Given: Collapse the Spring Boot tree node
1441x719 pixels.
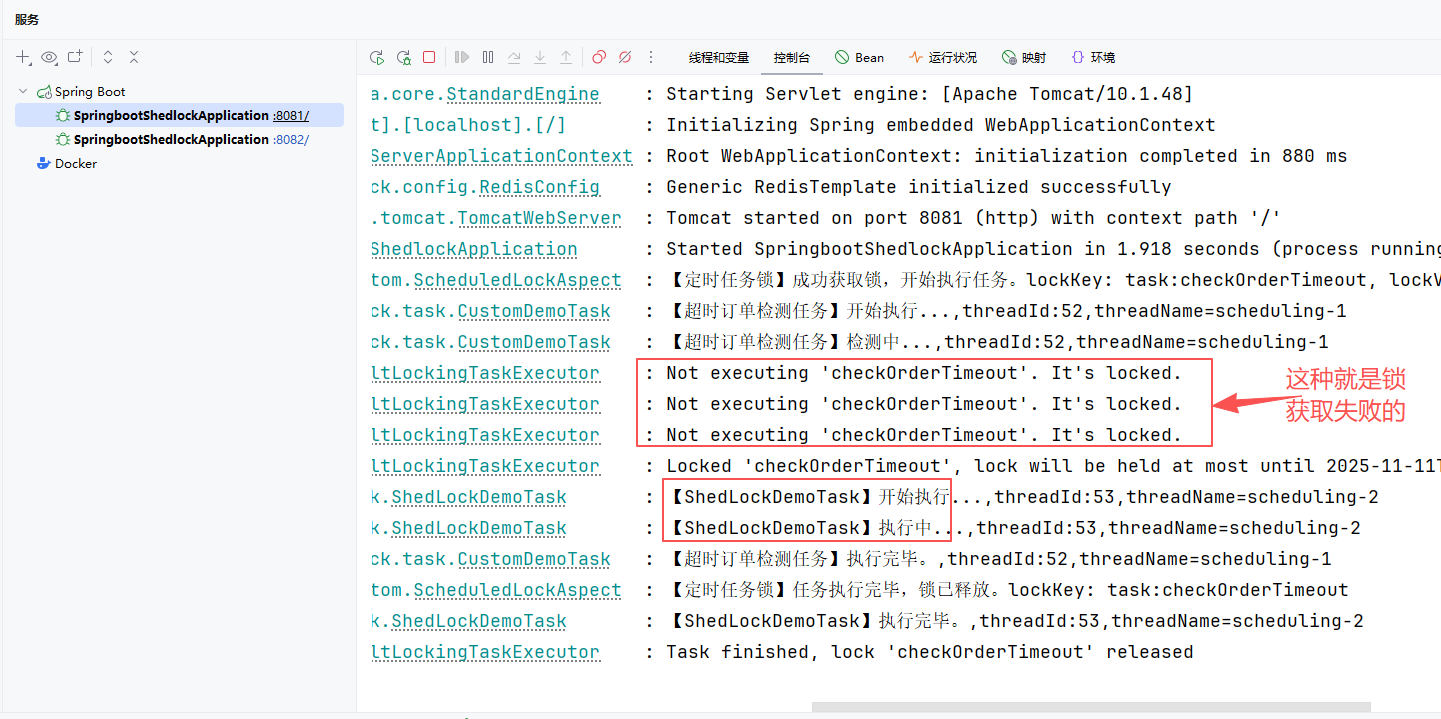Looking at the screenshot, I should 23,92.
